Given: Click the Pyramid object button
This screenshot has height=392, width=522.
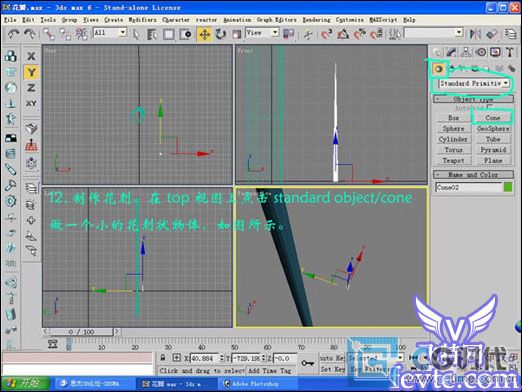Looking at the screenshot, I should pyautogui.click(x=493, y=150).
